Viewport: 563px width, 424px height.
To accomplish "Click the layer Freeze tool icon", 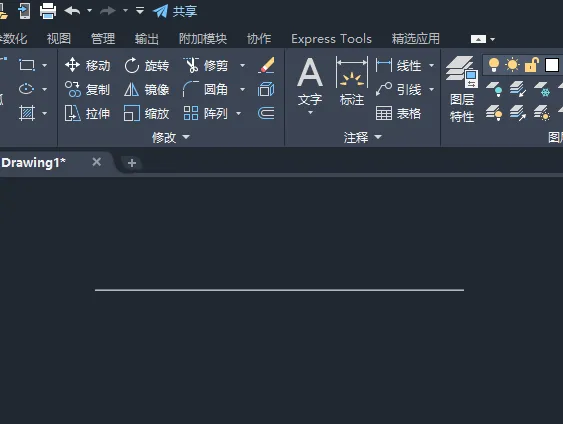I will pyautogui.click(x=541, y=89).
